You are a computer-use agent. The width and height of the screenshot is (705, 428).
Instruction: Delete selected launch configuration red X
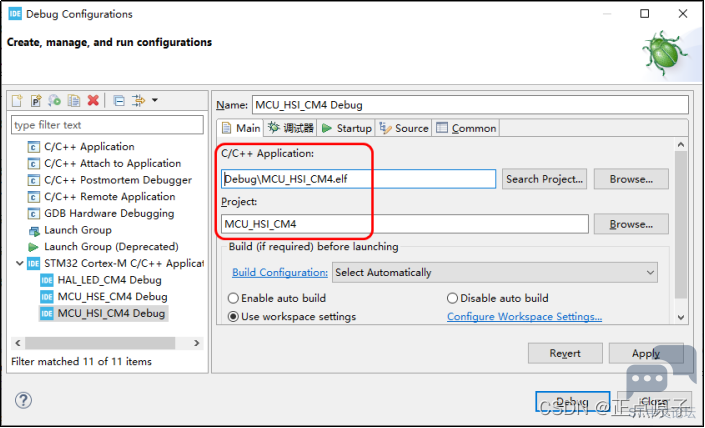[x=93, y=100]
